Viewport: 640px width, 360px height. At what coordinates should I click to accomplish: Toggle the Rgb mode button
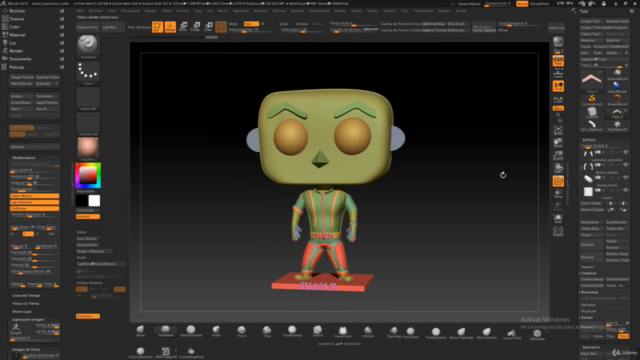coord(251,24)
